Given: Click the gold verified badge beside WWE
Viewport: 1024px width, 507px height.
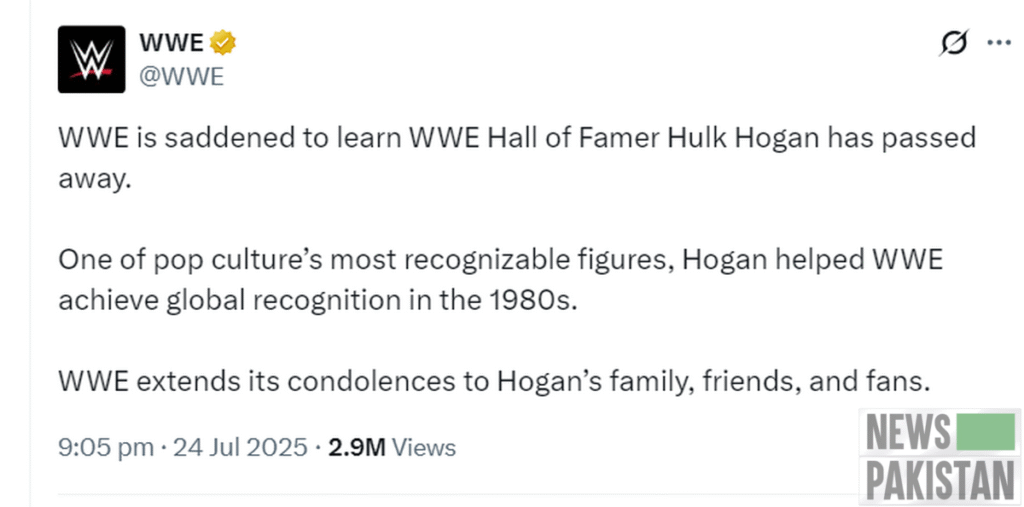Looking at the screenshot, I should coord(223,43).
